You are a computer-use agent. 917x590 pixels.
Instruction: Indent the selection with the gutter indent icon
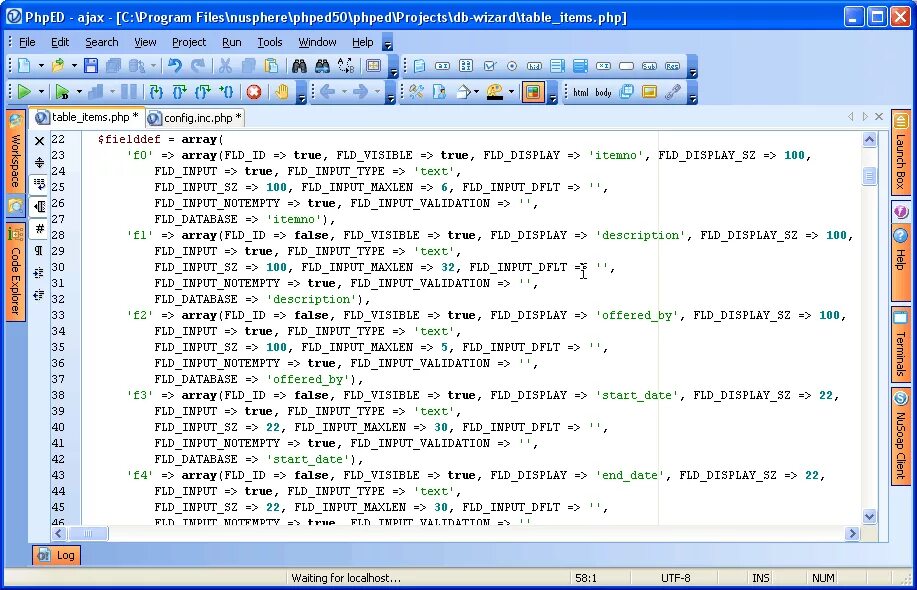point(39,272)
